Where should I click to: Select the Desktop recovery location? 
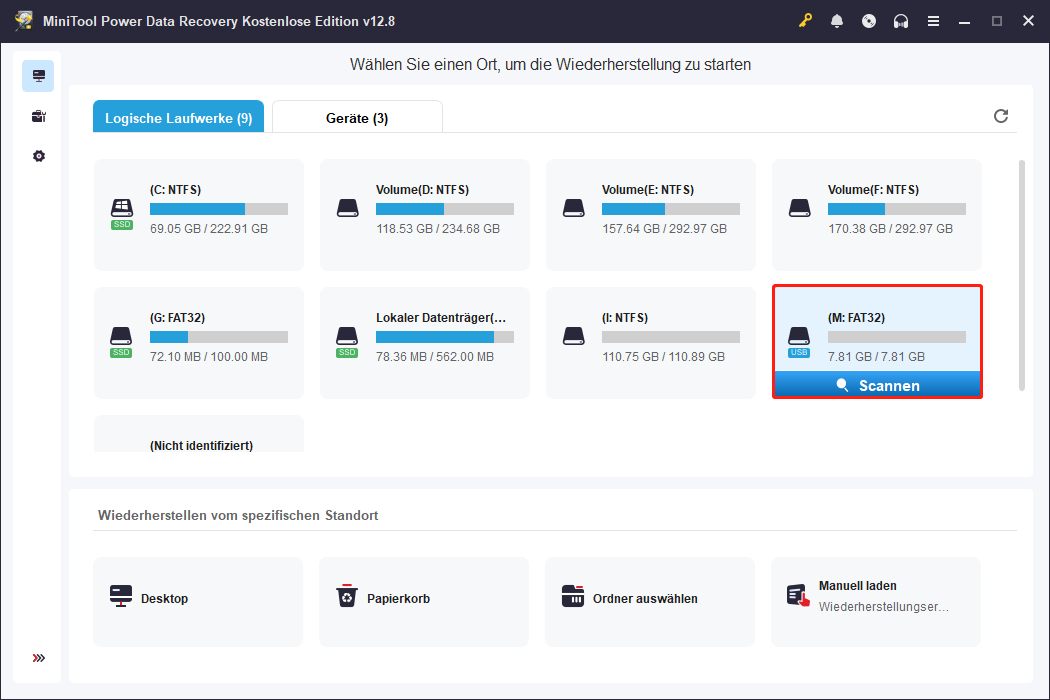tap(198, 601)
